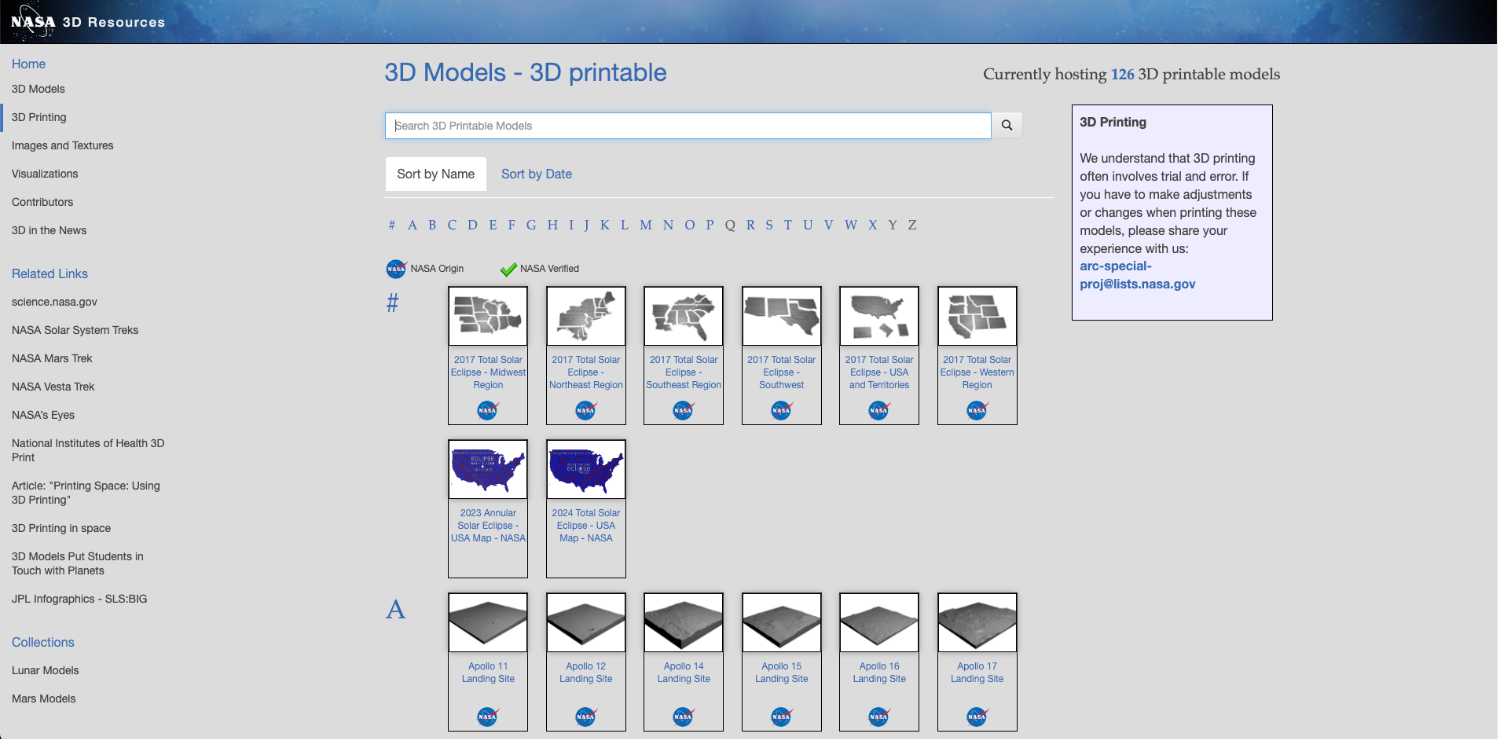1500x739 pixels.
Task: Open the 2024 Total Solar Eclipse title link
Action: coord(586,525)
